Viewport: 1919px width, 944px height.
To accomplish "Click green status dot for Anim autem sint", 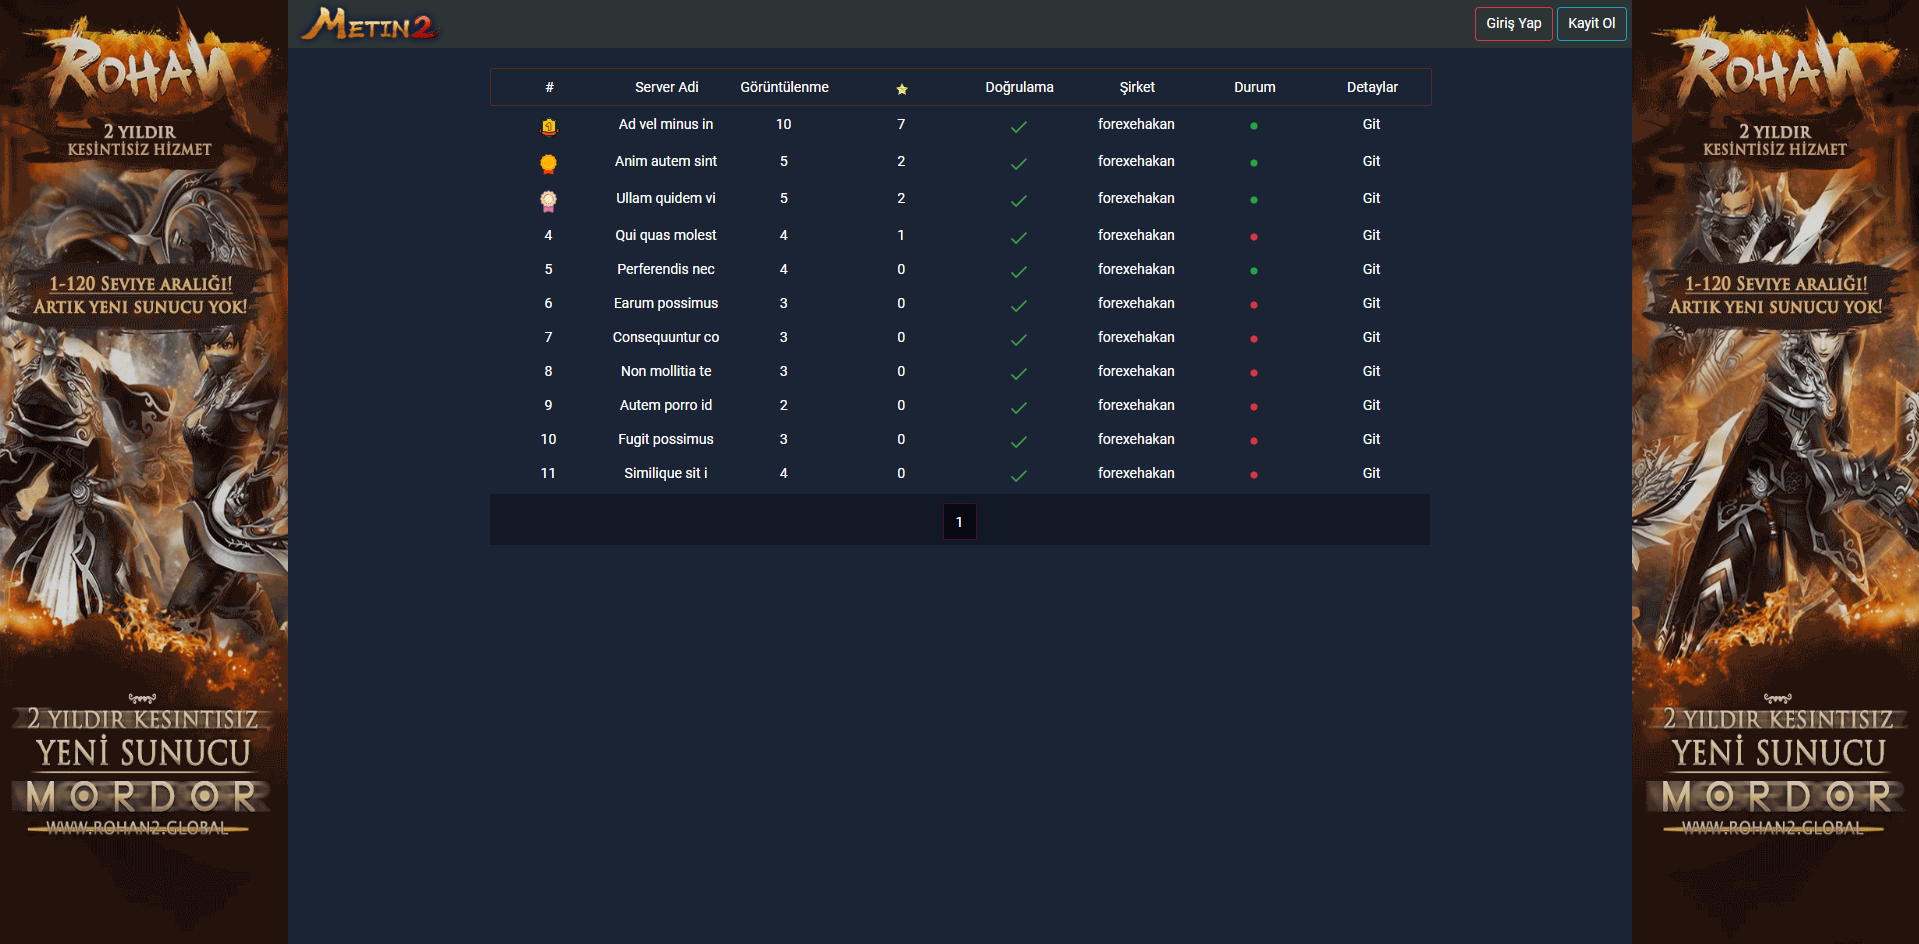I will (1254, 163).
